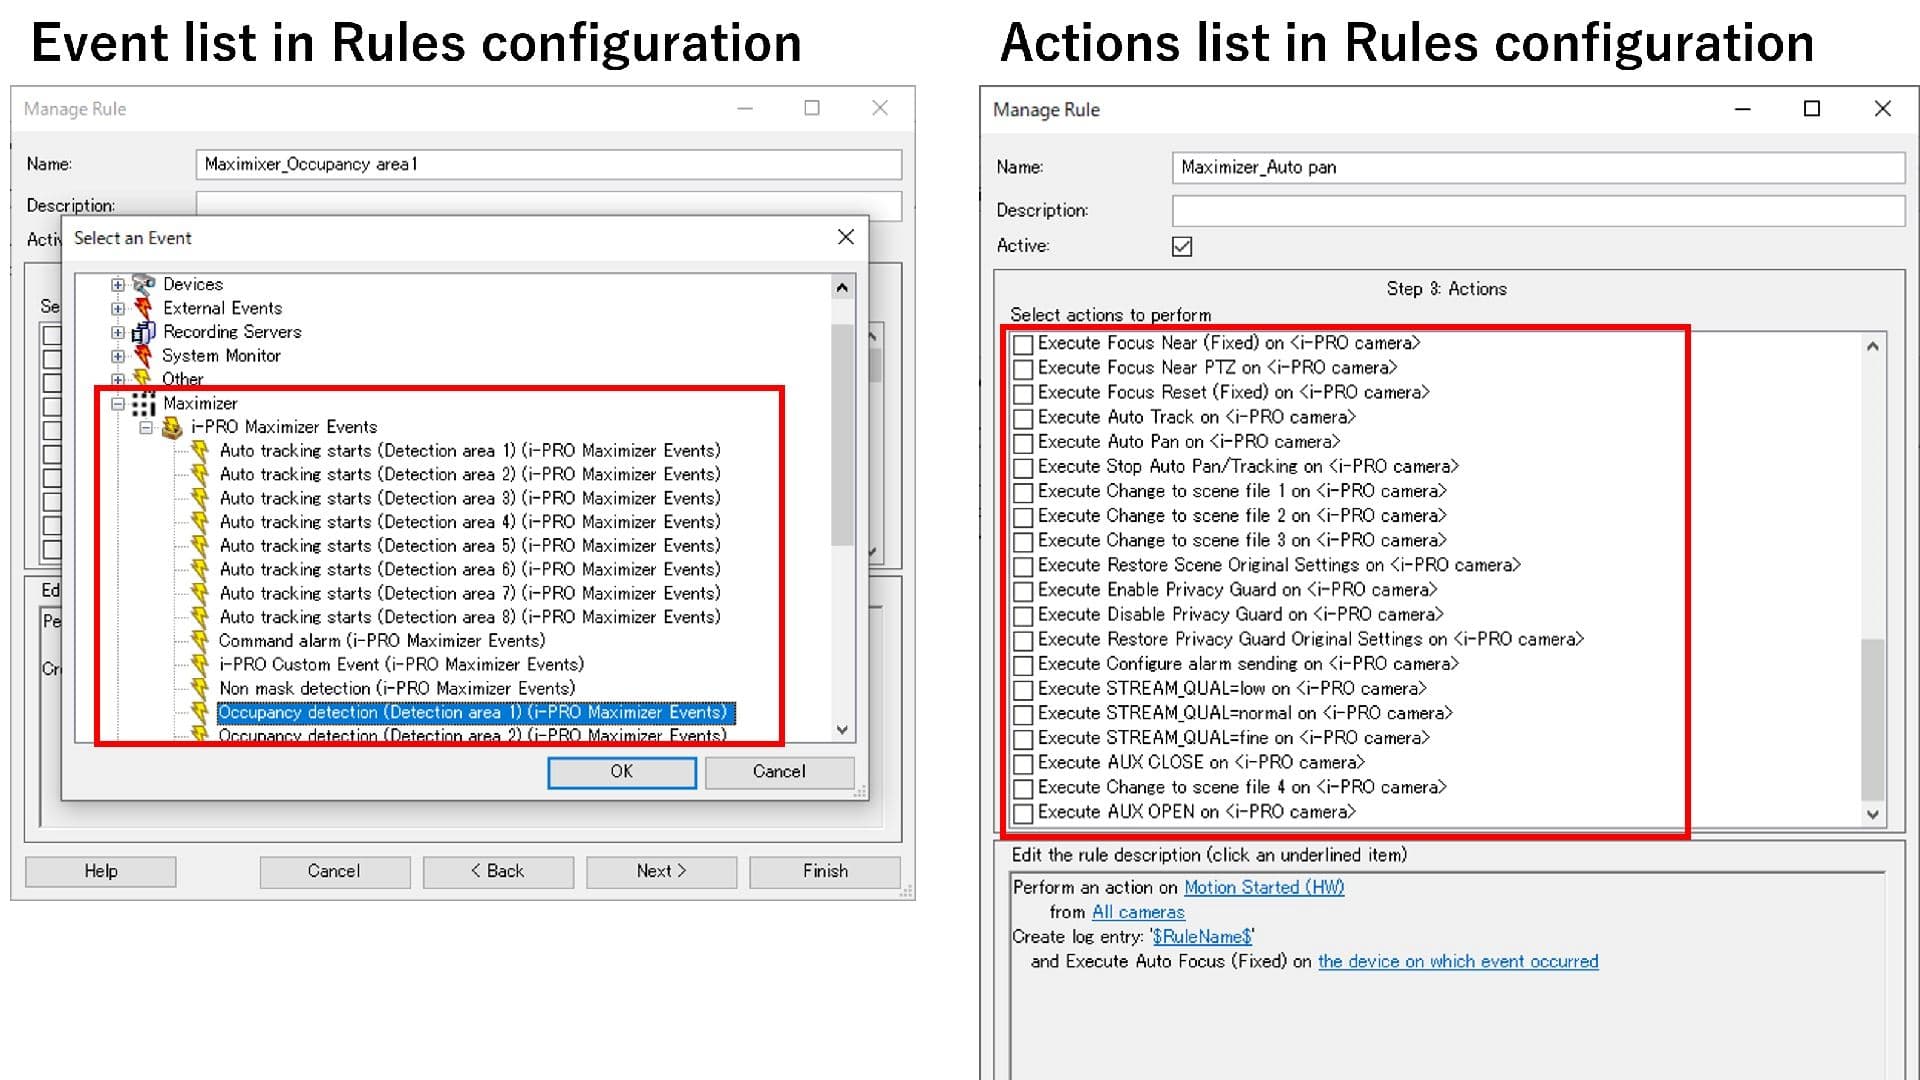Click the System Monitor icon
1920x1080 pixels.
[x=144, y=356]
